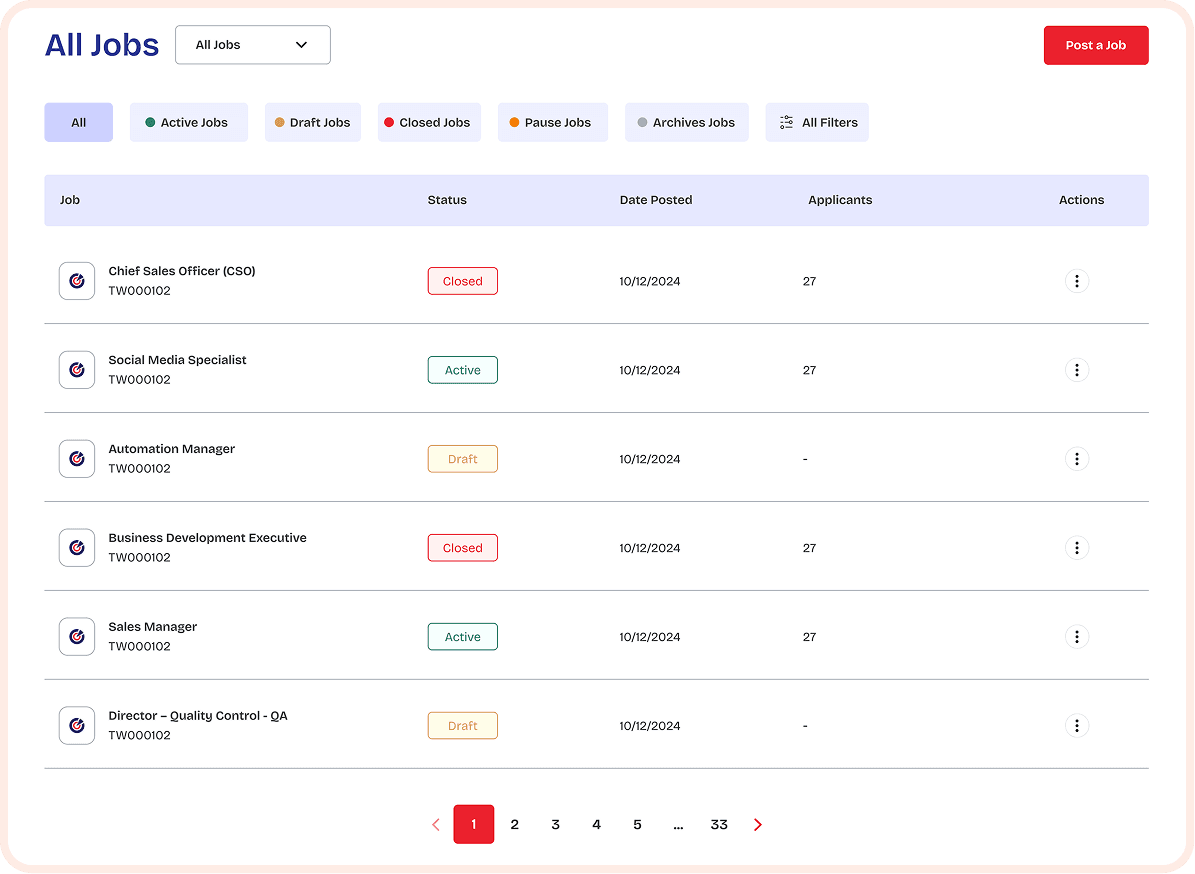Click applicant count 27 for Sales Manager
This screenshot has width=1195, height=874.
coord(809,637)
